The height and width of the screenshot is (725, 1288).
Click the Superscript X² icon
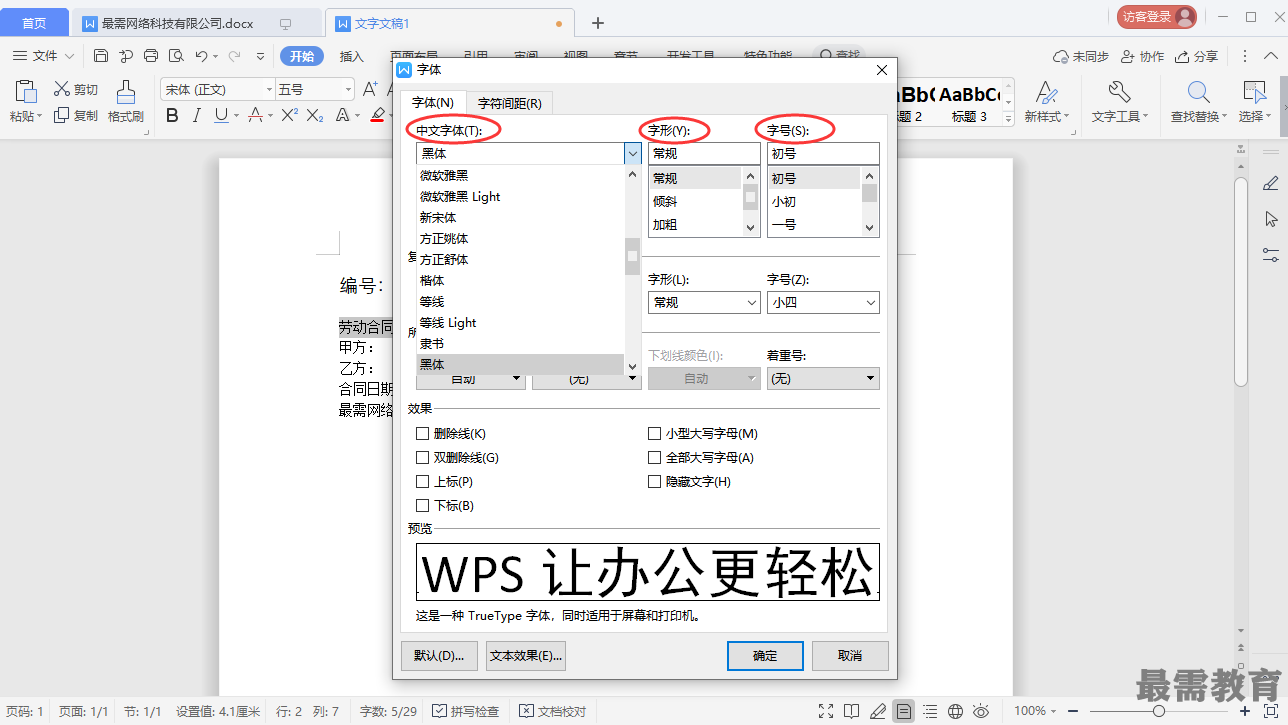pyautogui.click(x=289, y=115)
